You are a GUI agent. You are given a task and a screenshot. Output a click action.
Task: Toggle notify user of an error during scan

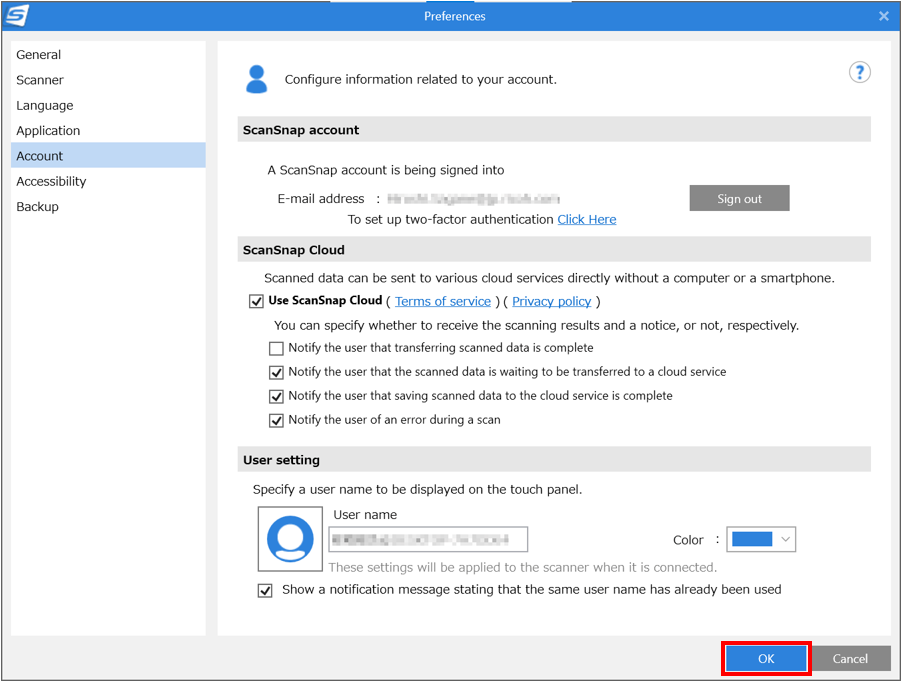(x=276, y=421)
